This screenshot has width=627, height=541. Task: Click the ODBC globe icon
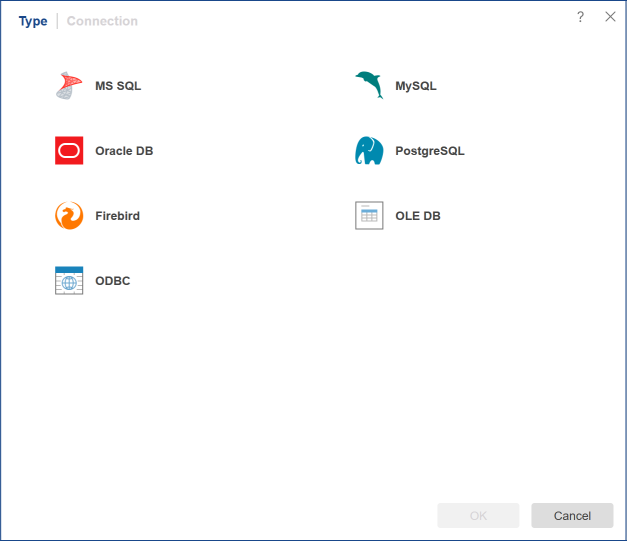pos(69,281)
